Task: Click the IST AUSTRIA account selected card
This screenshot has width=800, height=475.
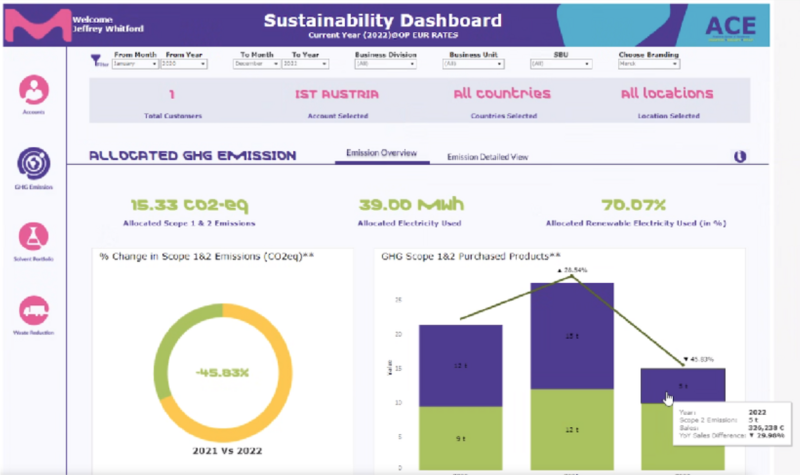Action: pos(336,103)
